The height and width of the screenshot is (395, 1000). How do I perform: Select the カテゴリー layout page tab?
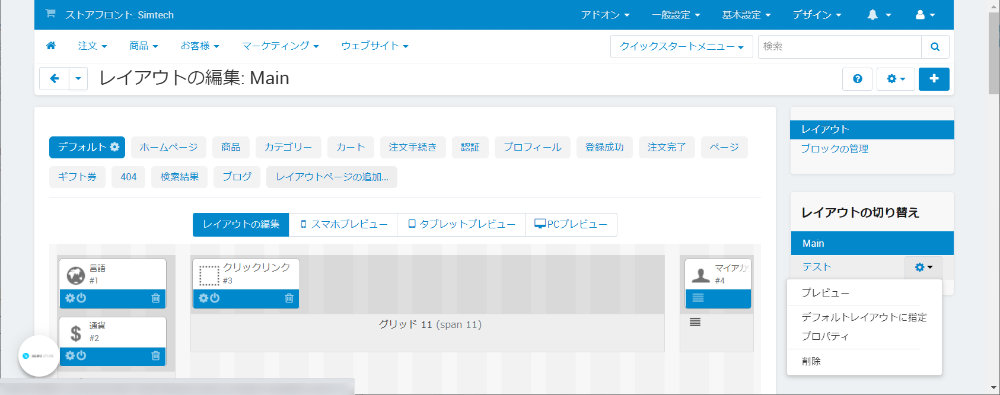point(288,147)
